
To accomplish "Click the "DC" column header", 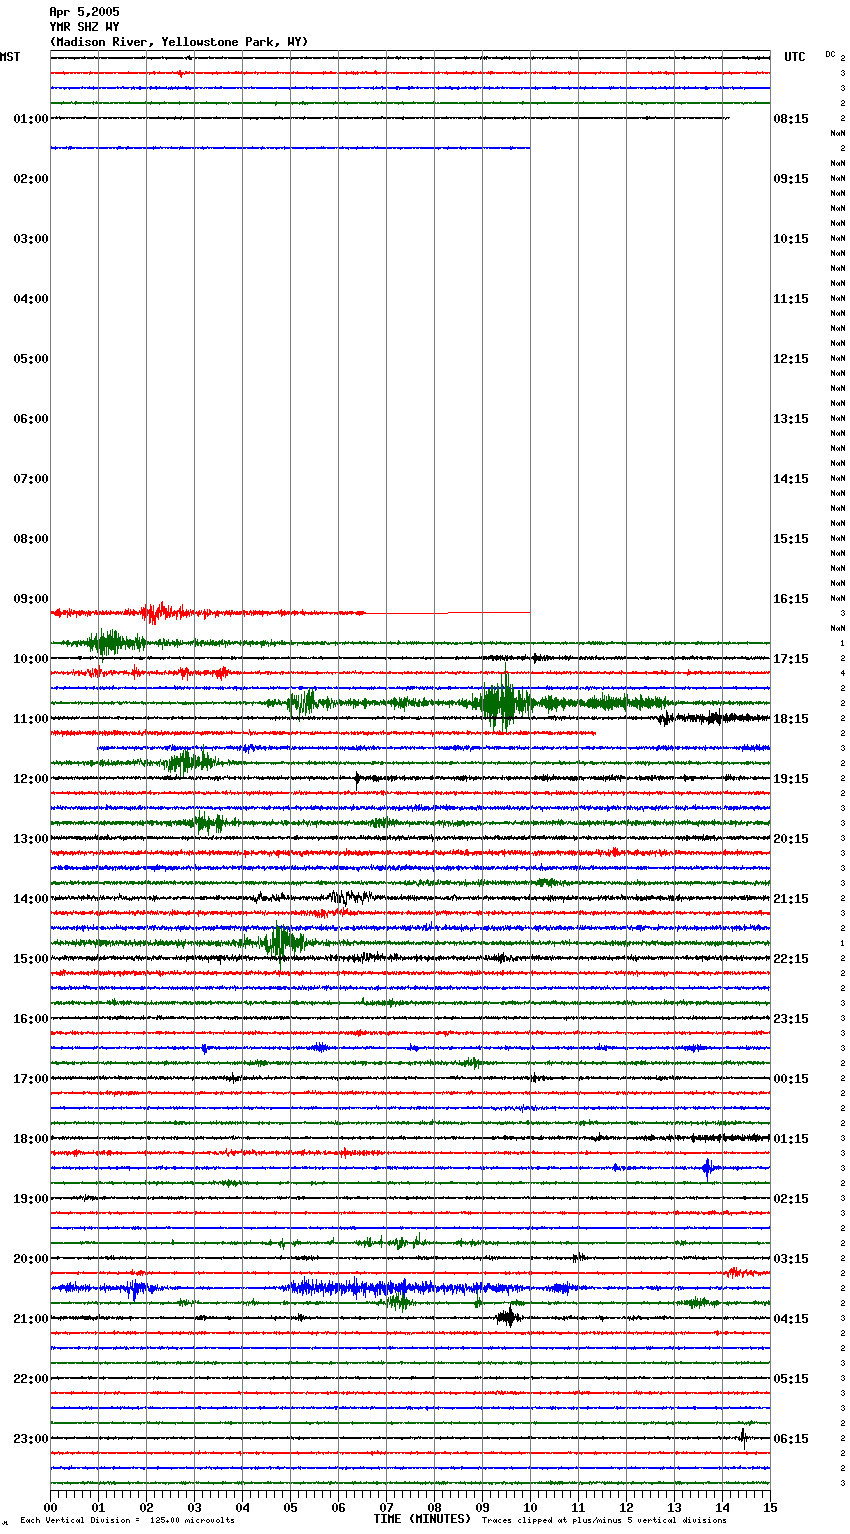I will (830, 54).
